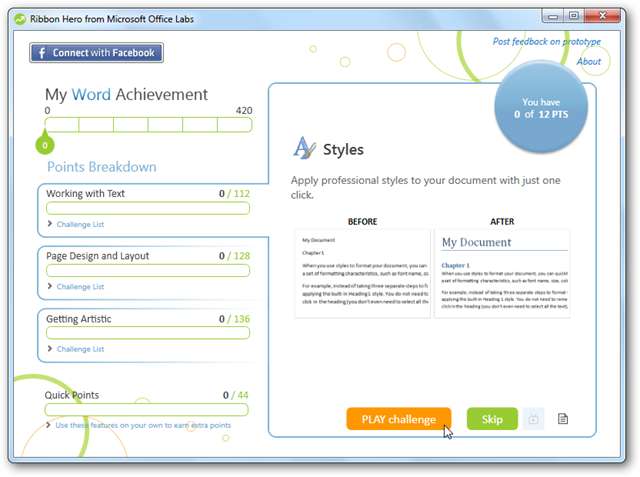
Task: Click the Quick Points label
Action: [x=72, y=395]
